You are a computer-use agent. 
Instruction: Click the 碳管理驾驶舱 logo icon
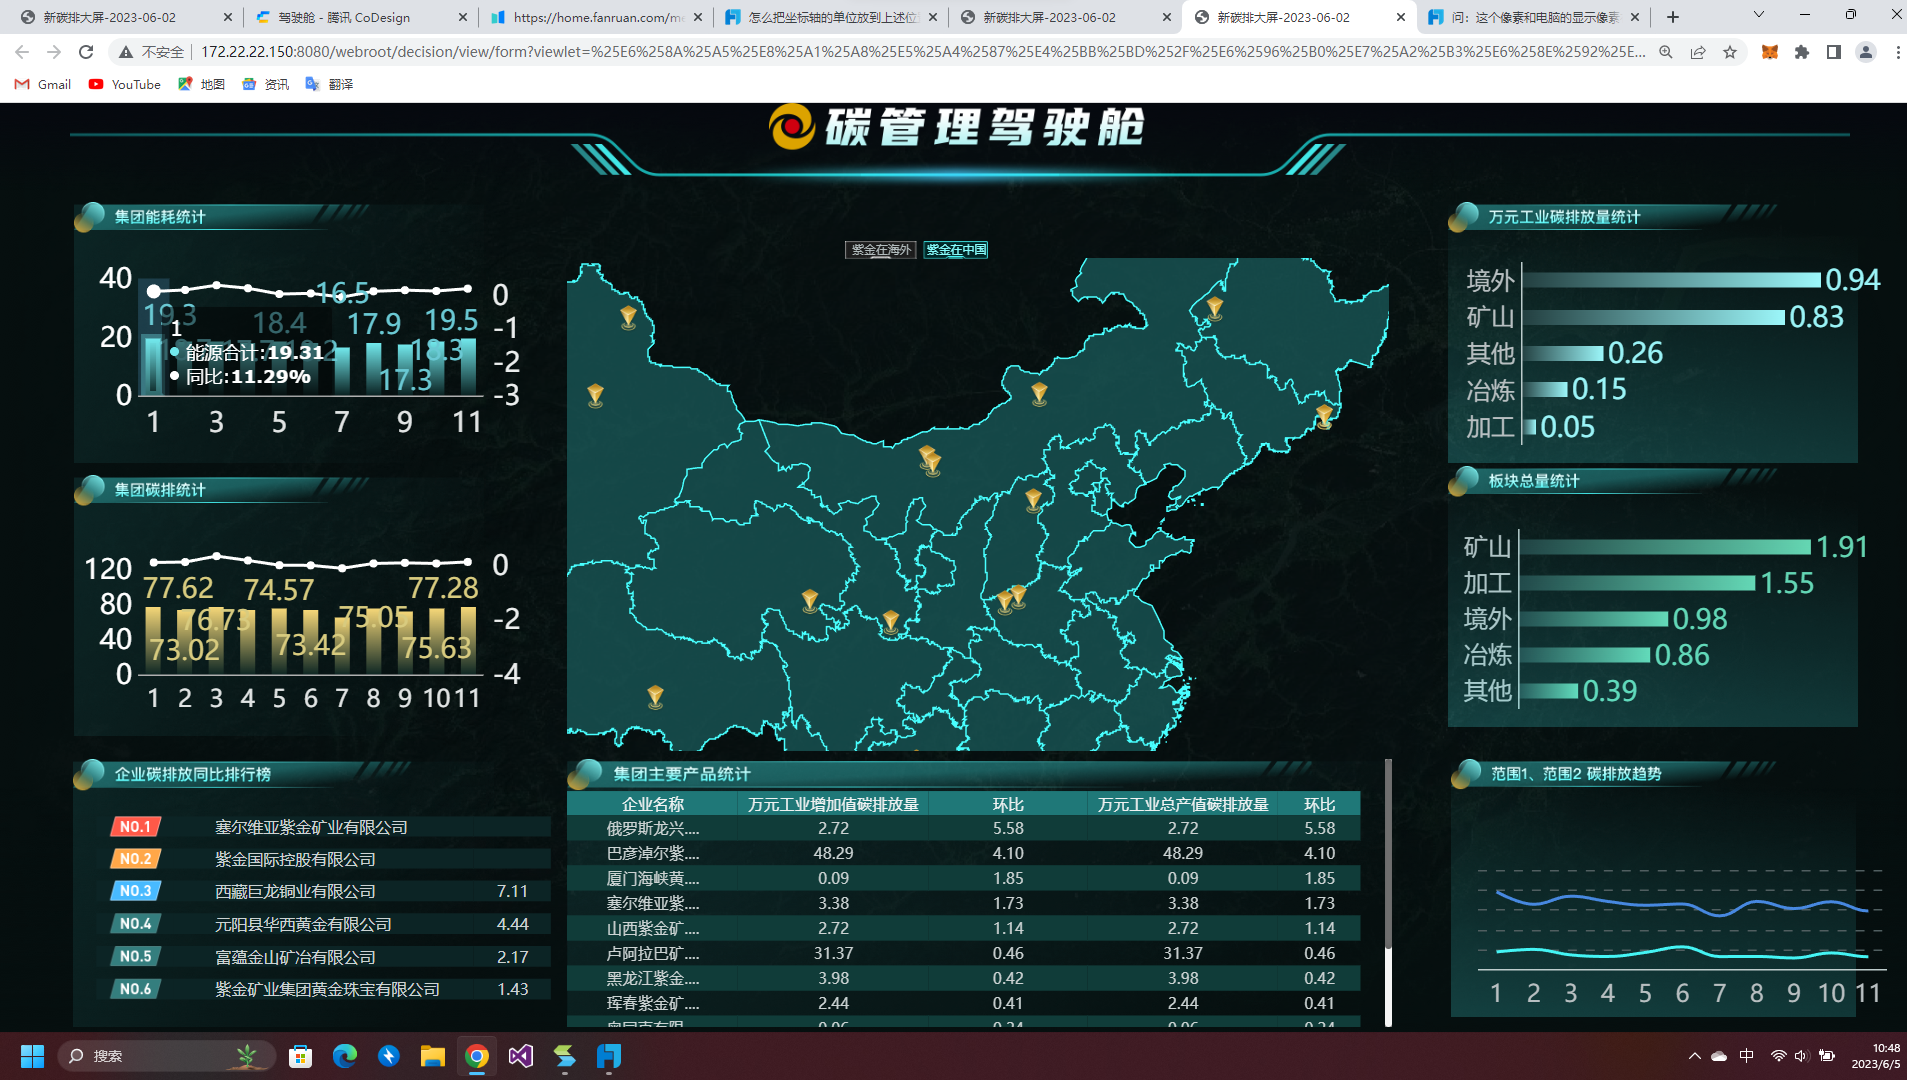tap(792, 127)
